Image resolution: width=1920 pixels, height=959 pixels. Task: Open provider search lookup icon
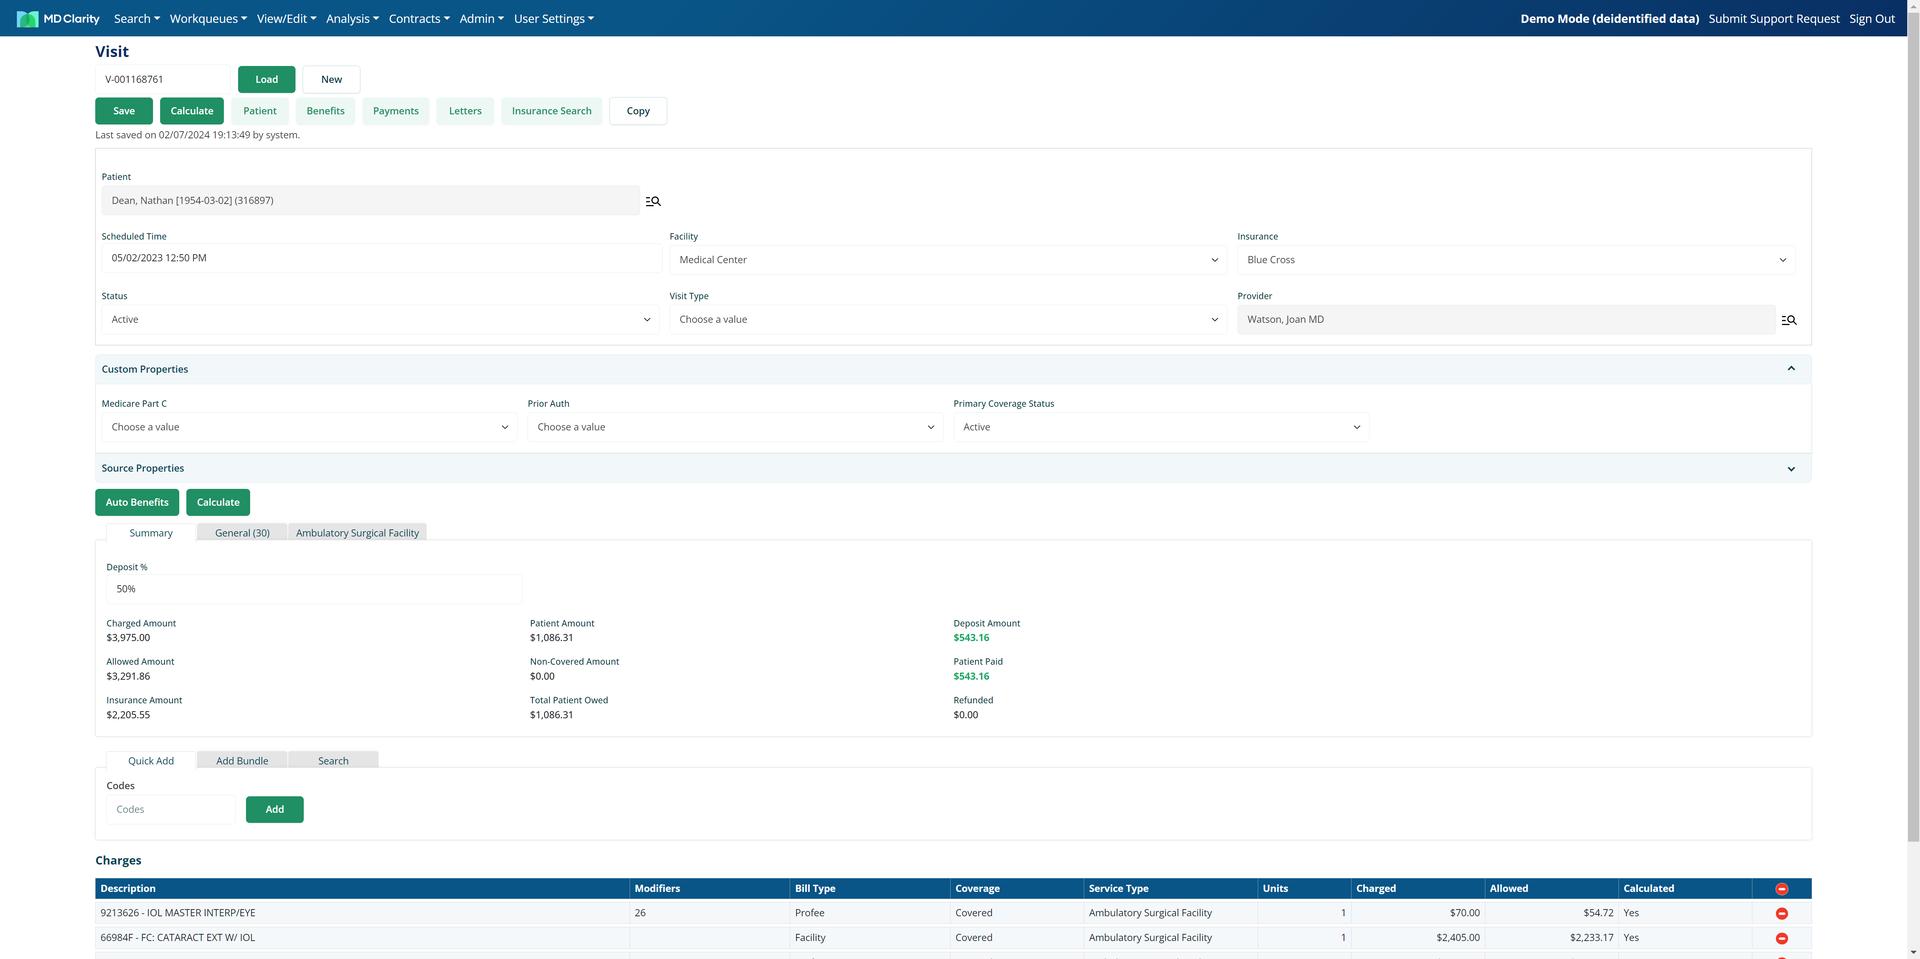[1789, 320]
